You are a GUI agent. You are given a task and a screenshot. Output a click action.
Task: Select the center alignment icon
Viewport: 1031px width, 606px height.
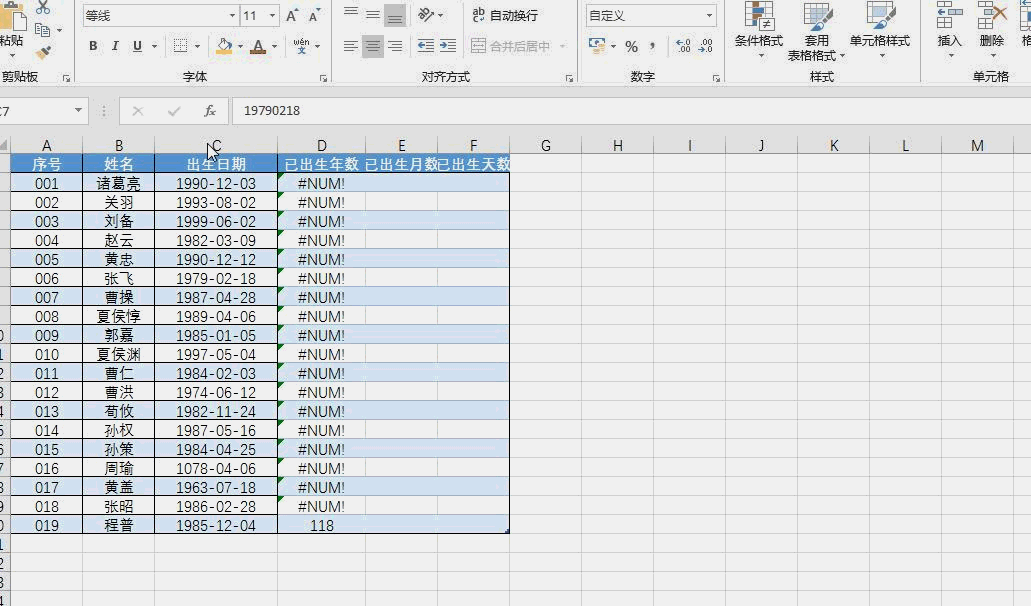pos(371,46)
